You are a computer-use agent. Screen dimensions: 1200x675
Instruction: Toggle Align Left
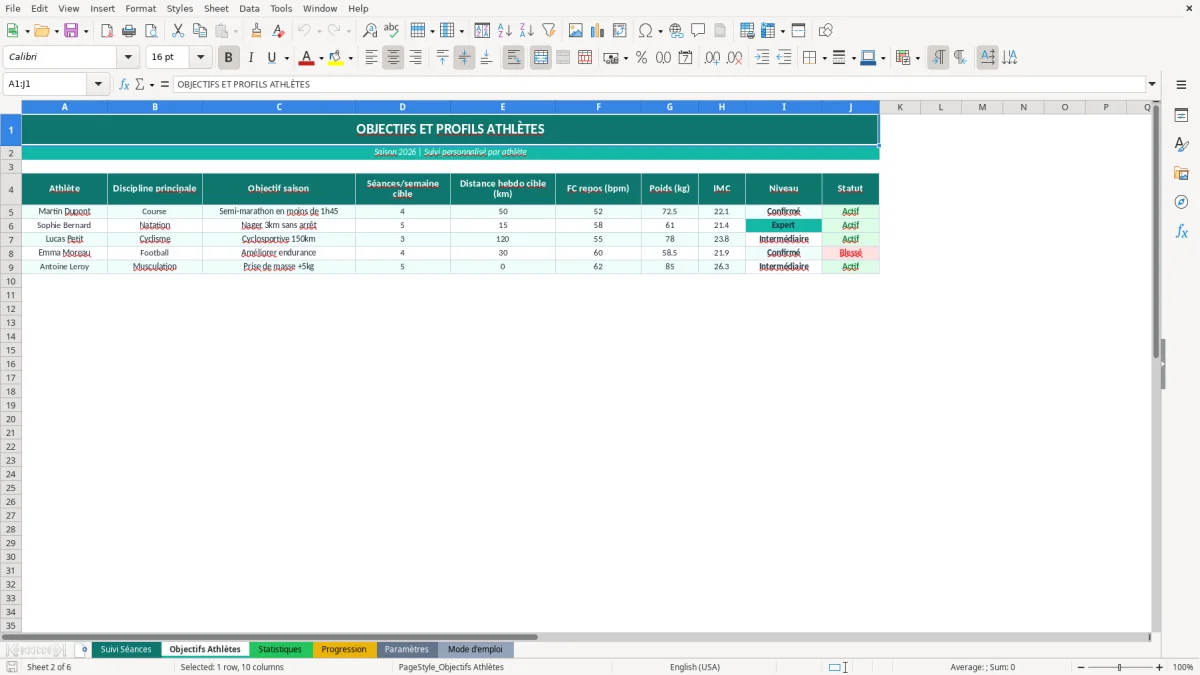(x=371, y=58)
